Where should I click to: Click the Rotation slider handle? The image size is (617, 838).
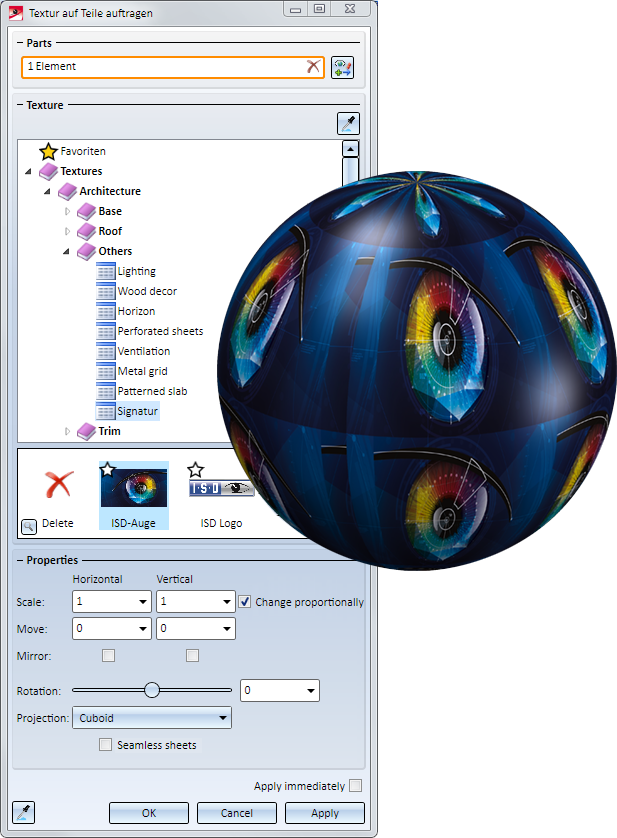click(x=152, y=690)
